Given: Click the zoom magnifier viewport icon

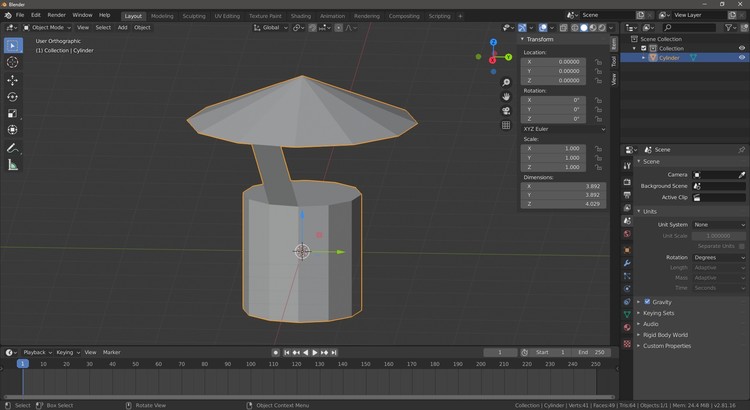Looking at the screenshot, I should pos(507,82).
